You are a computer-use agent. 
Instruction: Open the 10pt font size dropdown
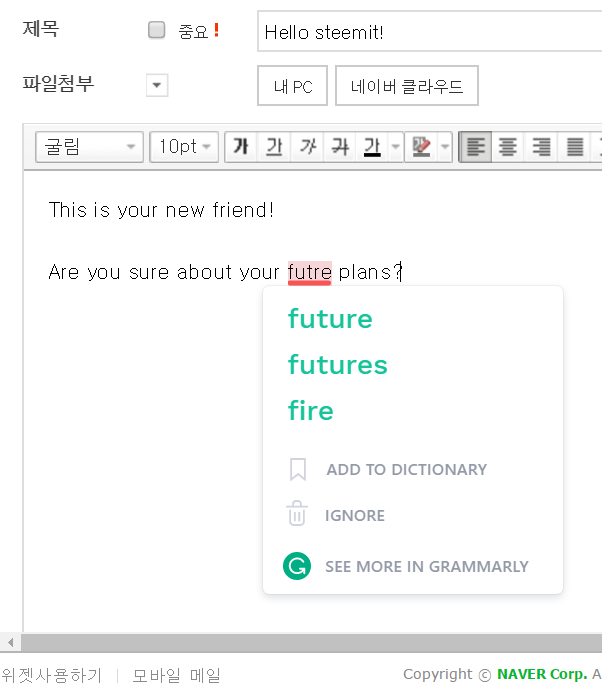pos(184,147)
